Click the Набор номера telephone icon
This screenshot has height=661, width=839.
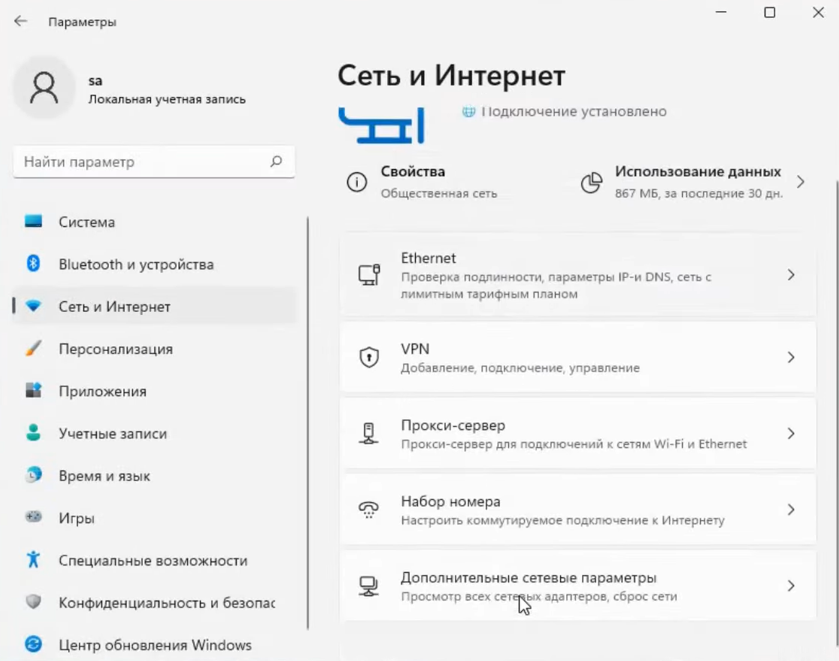coord(369,510)
